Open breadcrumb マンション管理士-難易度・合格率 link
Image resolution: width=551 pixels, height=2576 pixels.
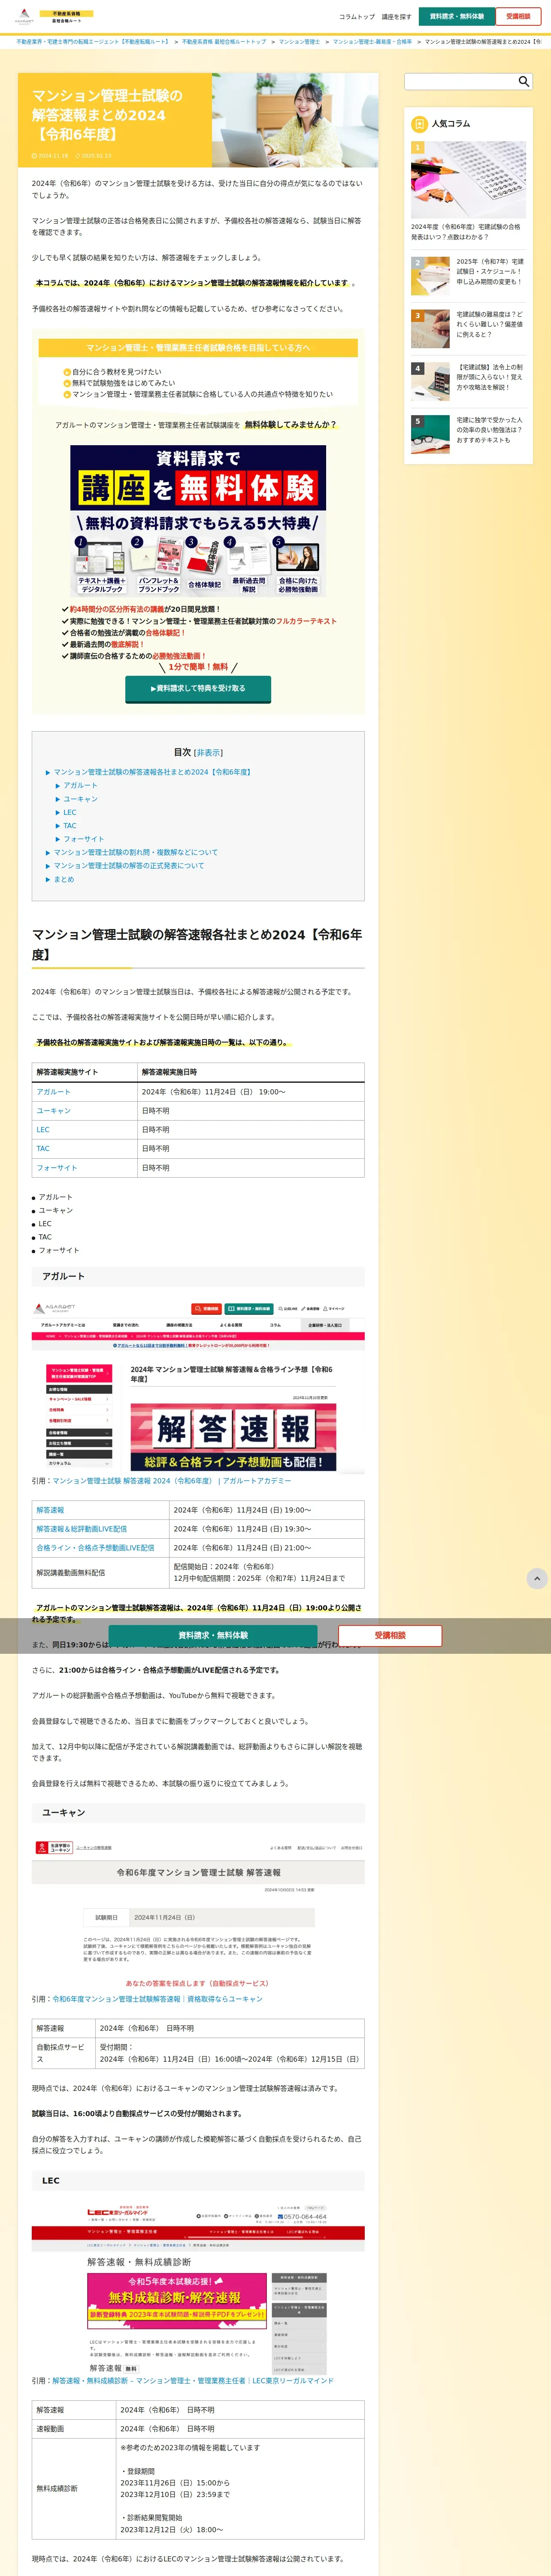pos(372,42)
